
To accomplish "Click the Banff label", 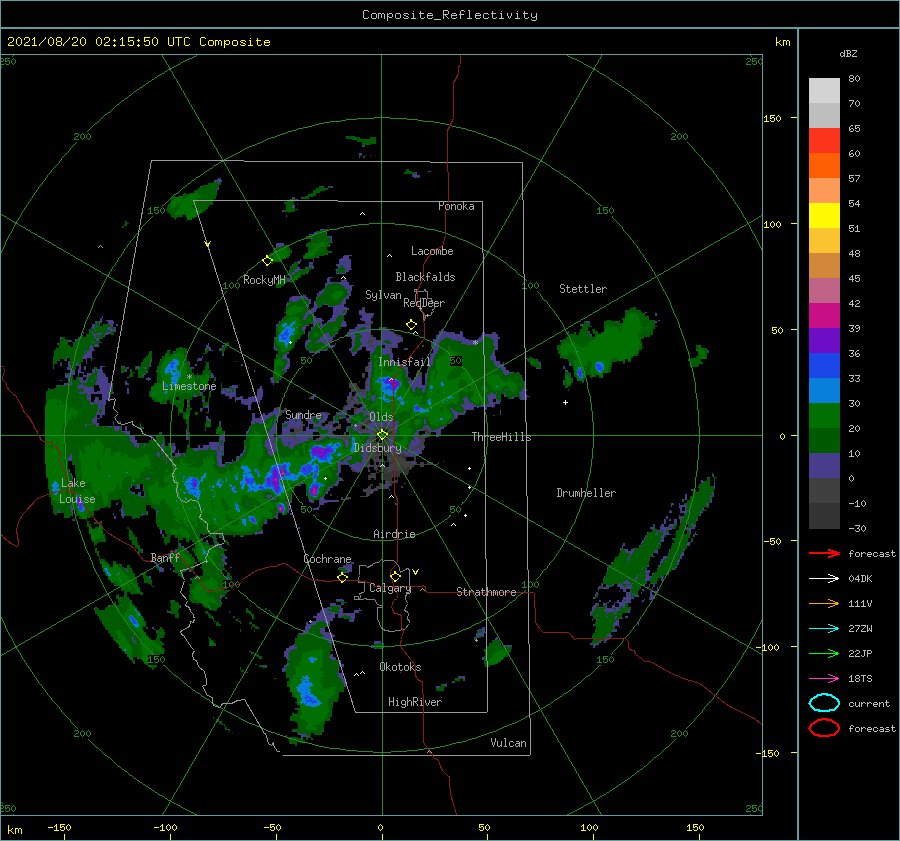I will [x=165, y=557].
